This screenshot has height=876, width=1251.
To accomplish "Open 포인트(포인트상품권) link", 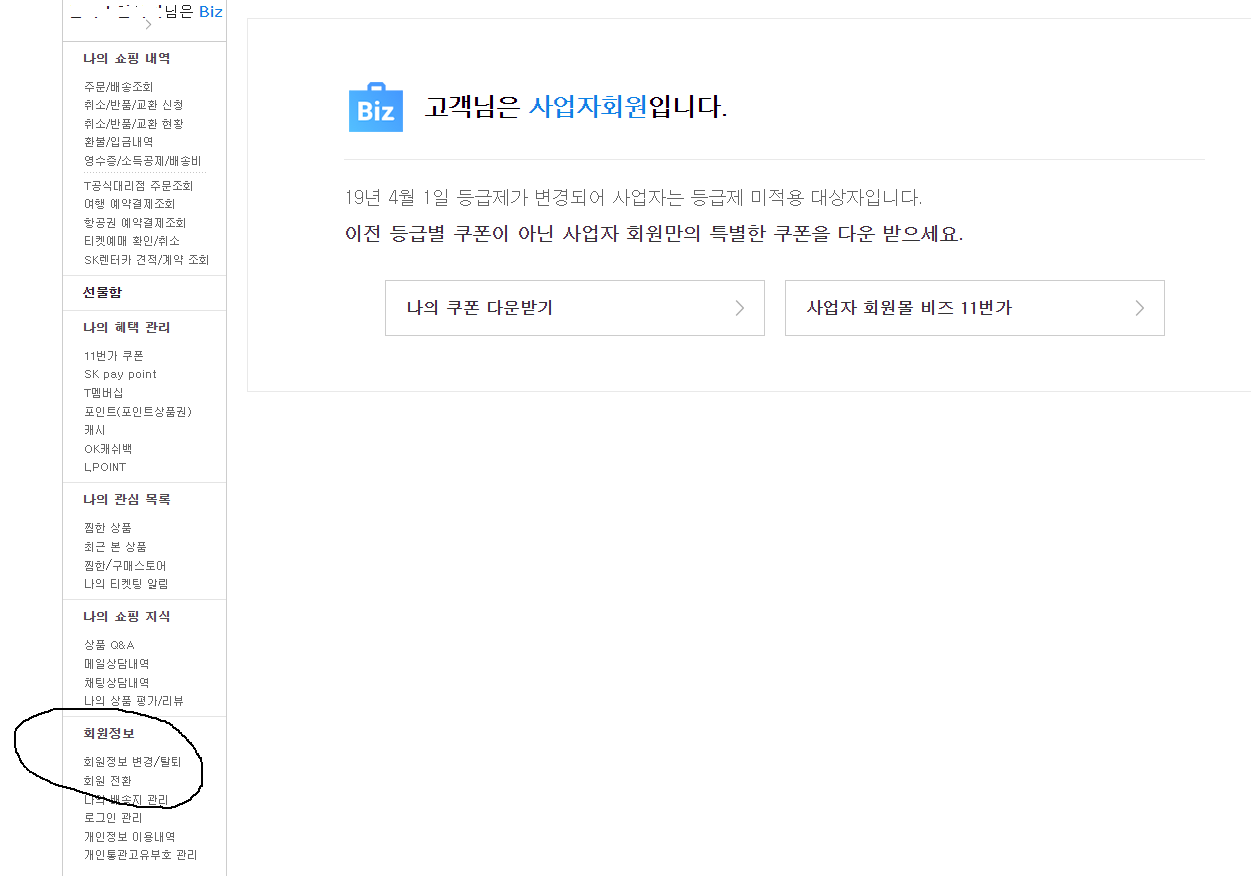I will (x=138, y=412).
